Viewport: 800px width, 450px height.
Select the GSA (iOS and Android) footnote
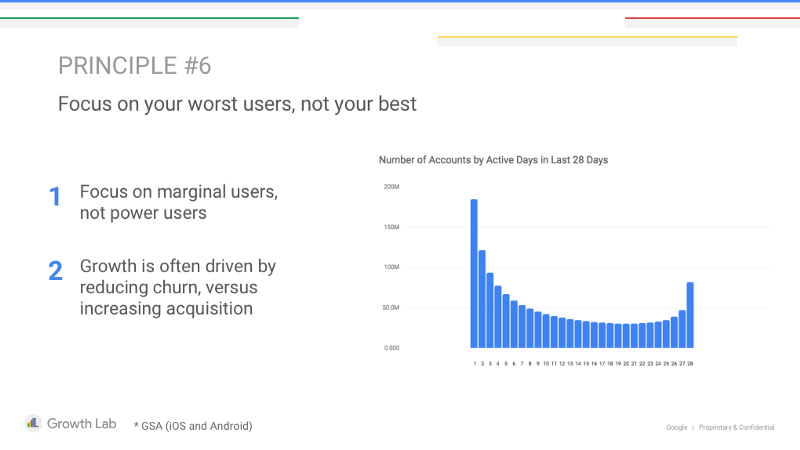pyautogui.click(x=193, y=426)
